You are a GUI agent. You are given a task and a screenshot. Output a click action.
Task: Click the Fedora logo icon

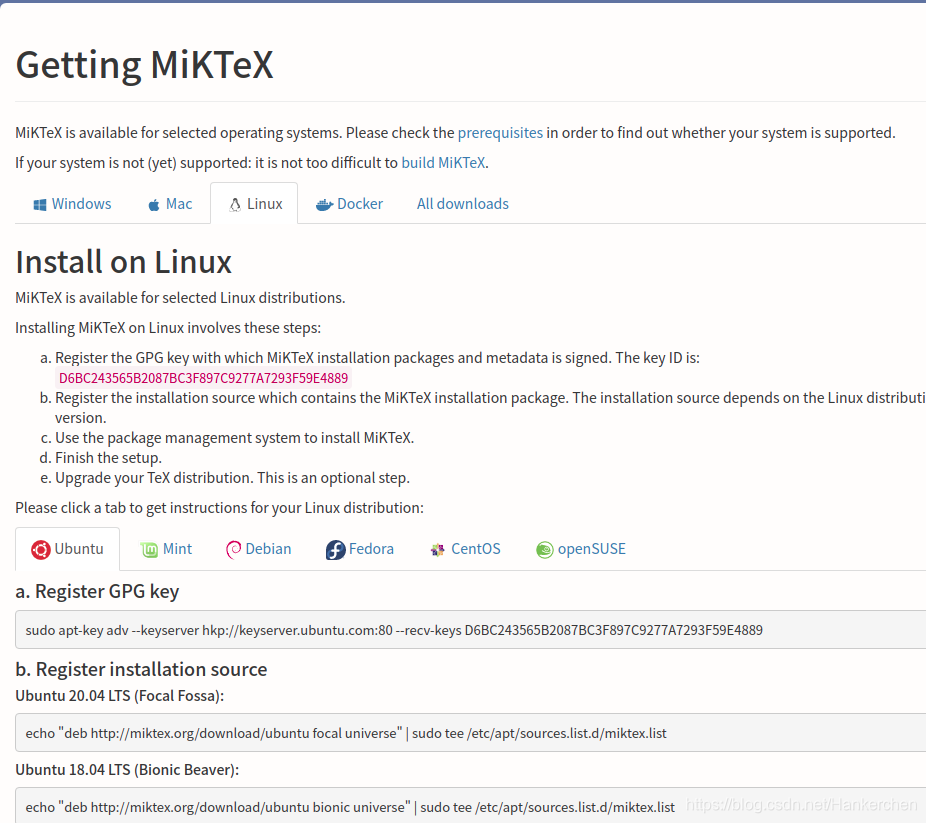[x=335, y=550]
